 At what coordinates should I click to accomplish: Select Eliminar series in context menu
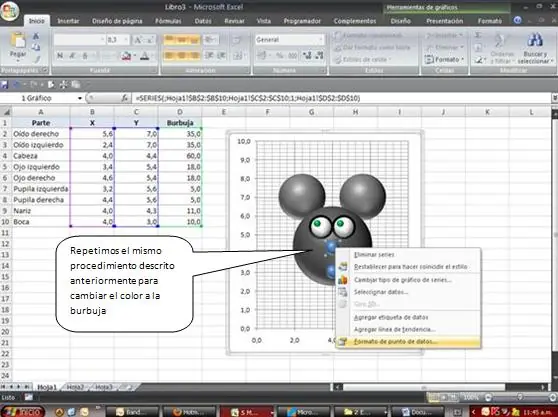[x=374, y=254]
